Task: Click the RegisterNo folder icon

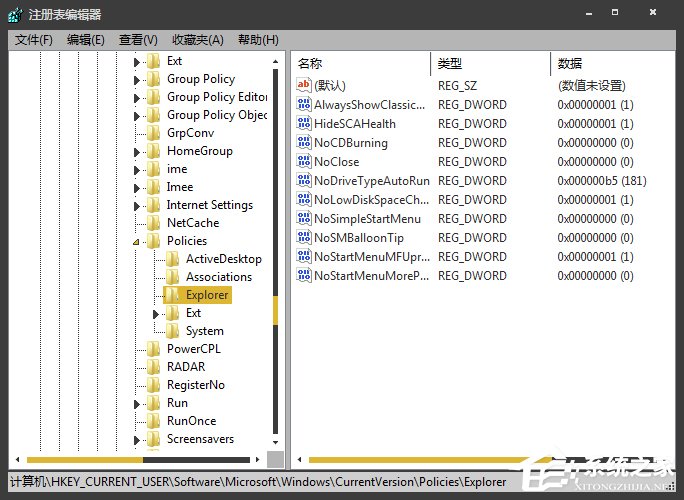Action: coord(154,385)
